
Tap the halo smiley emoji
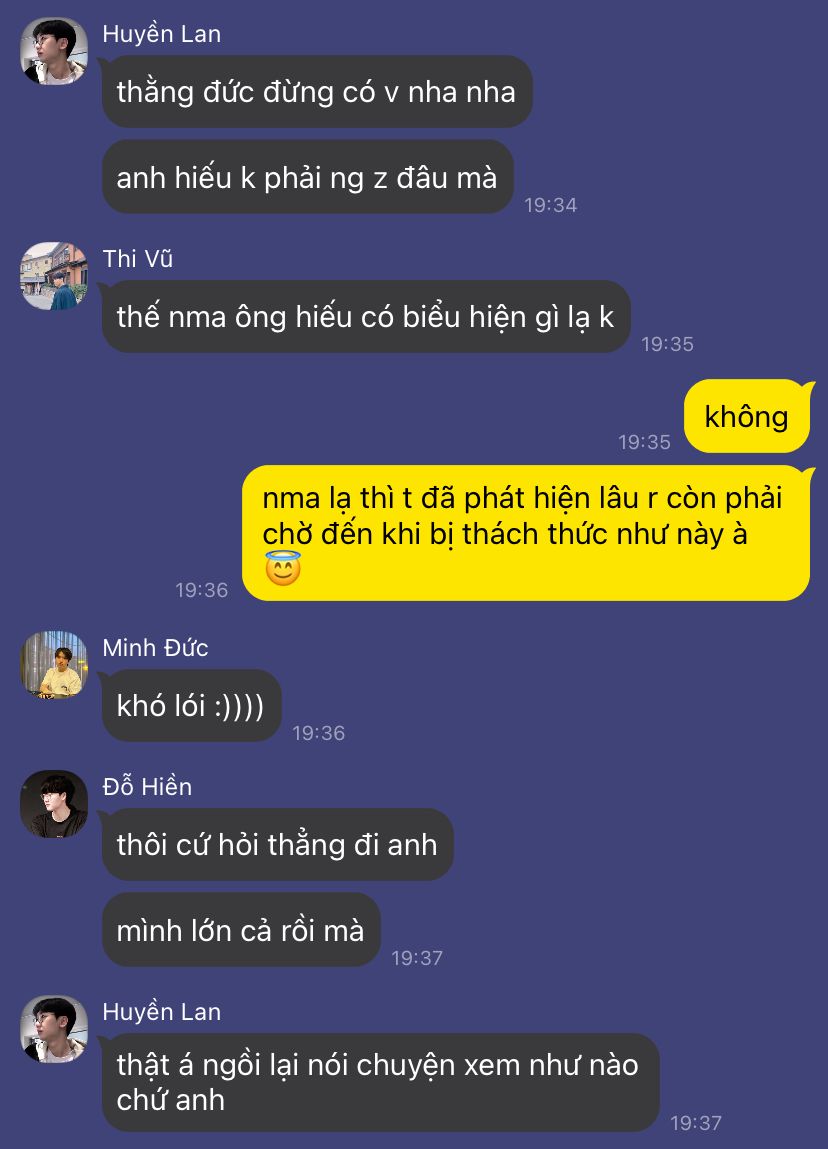point(283,569)
